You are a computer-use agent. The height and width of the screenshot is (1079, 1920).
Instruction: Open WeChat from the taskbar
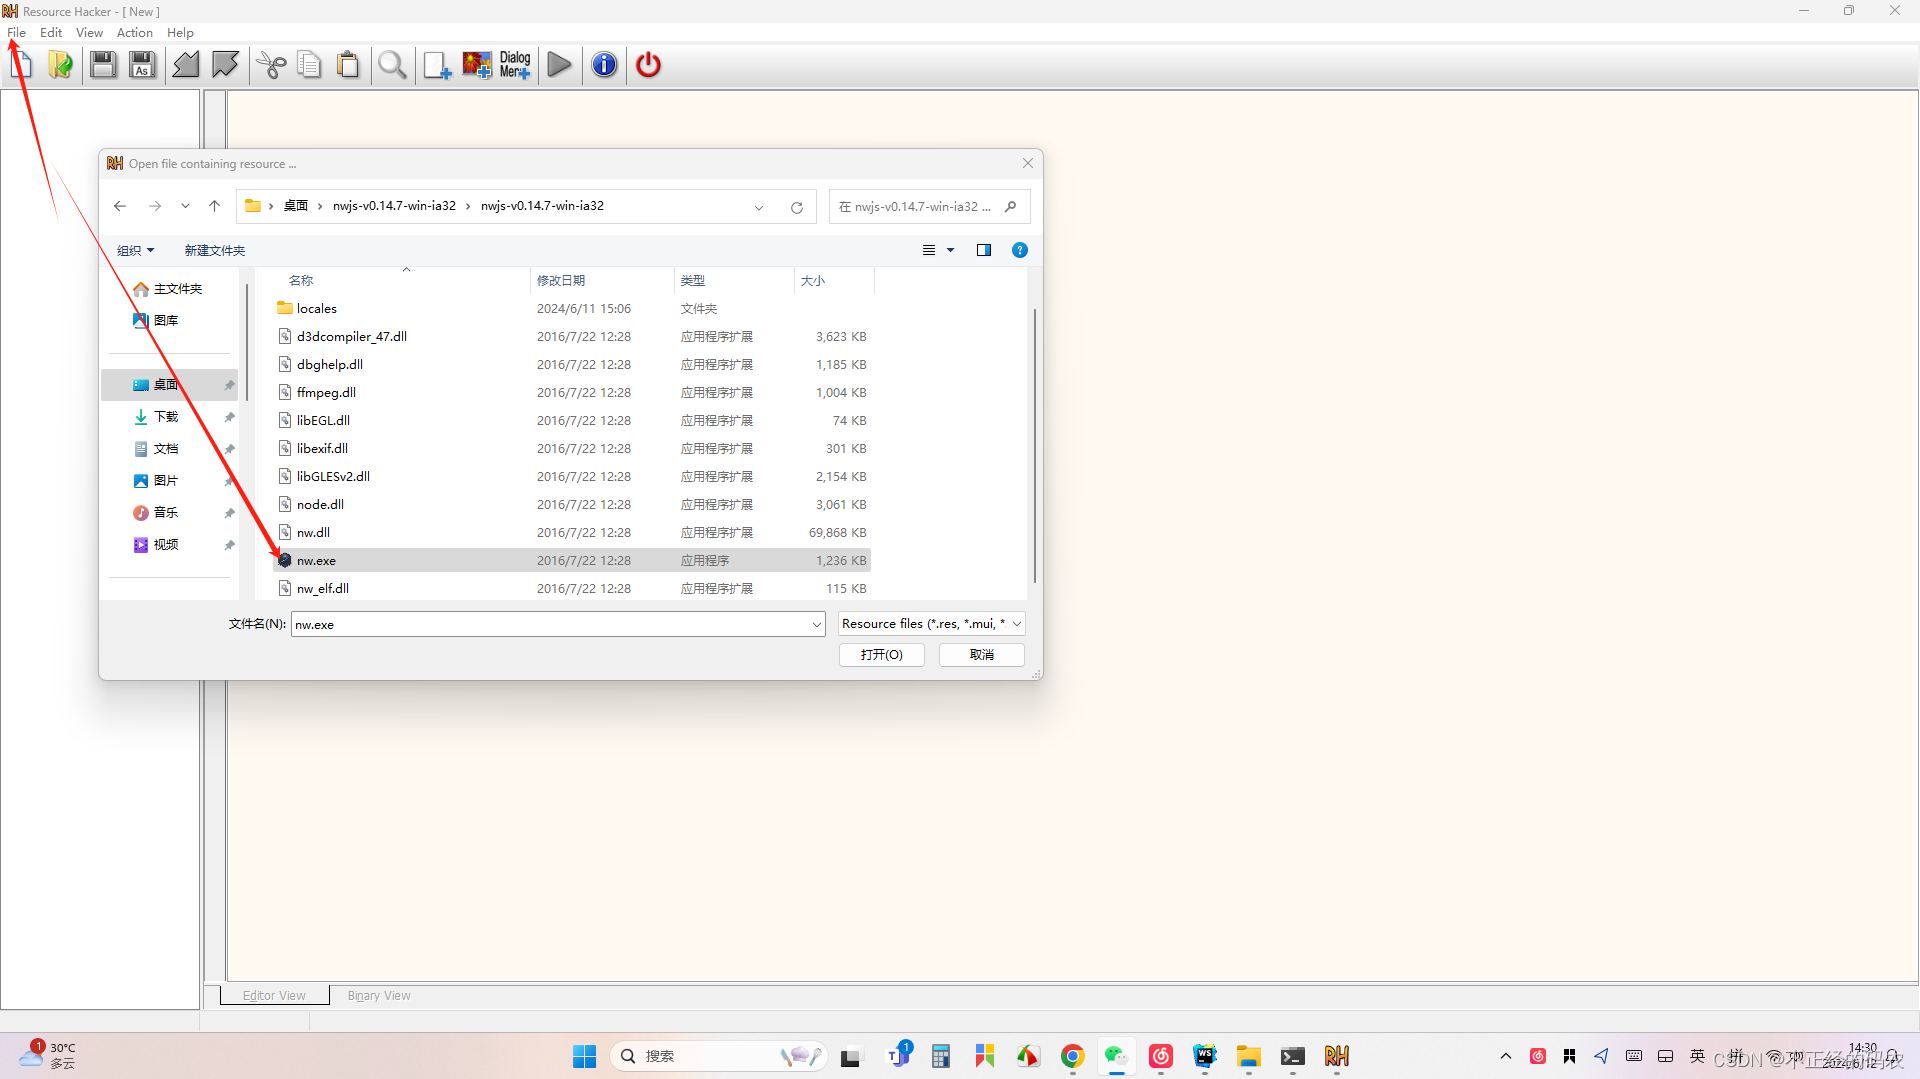(1116, 1056)
